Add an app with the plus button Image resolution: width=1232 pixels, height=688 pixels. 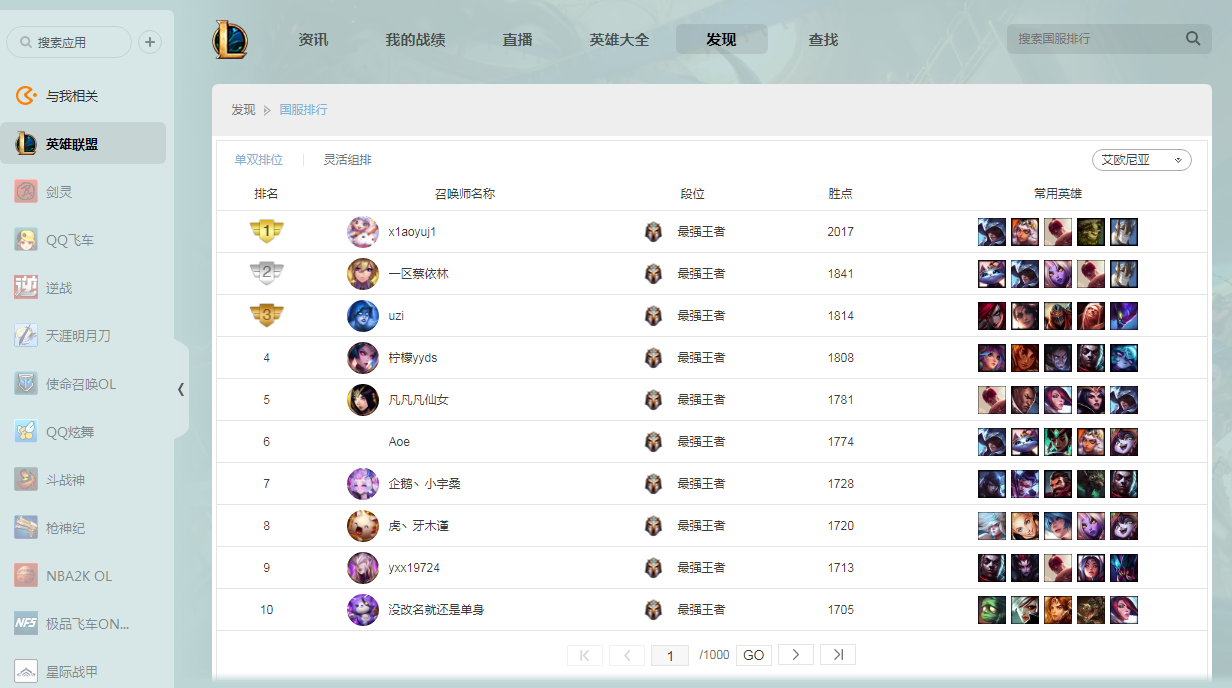point(150,42)
